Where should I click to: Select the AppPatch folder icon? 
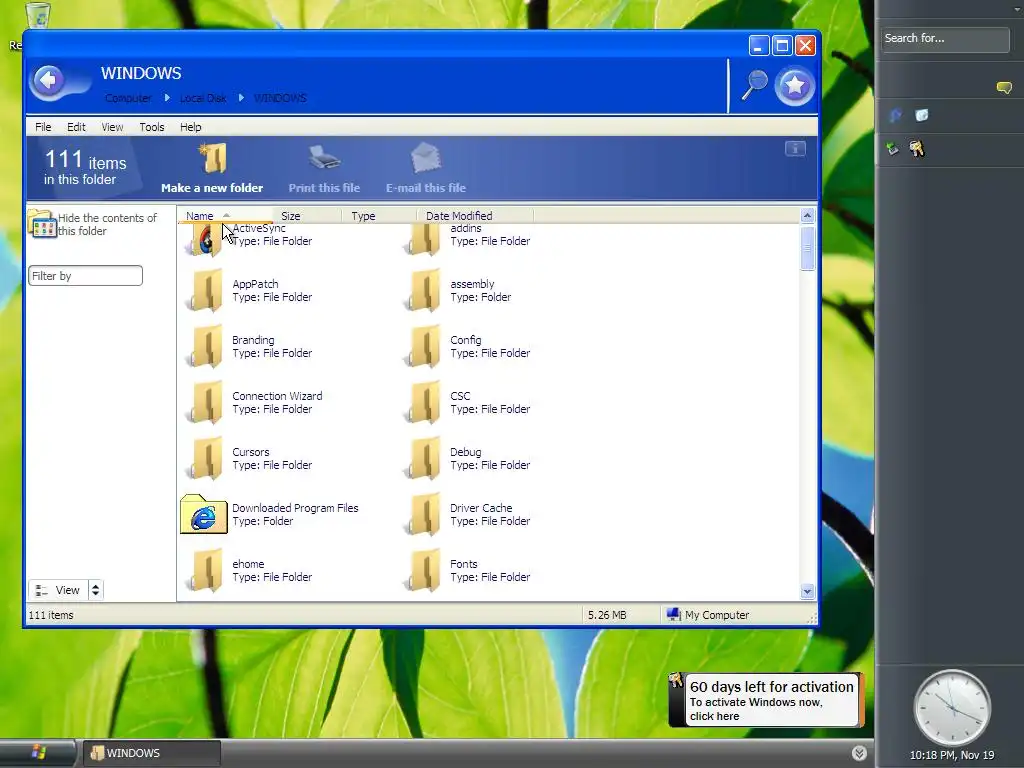click(x=205, y=291)
